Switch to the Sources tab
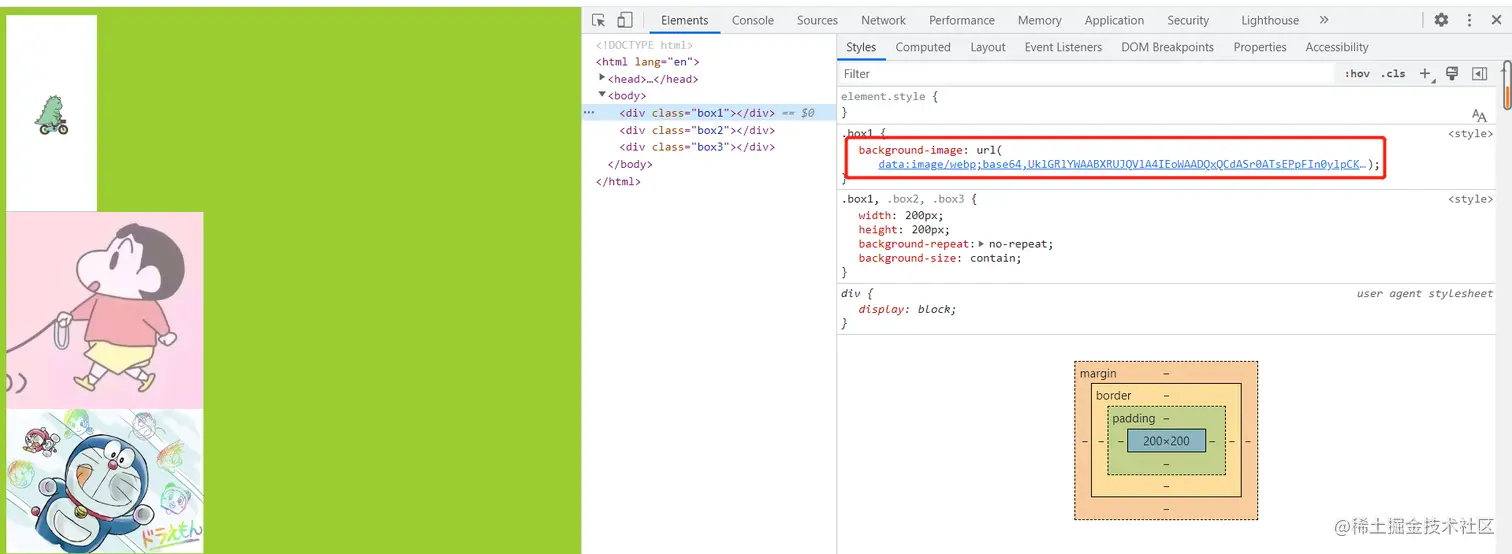 817,20
